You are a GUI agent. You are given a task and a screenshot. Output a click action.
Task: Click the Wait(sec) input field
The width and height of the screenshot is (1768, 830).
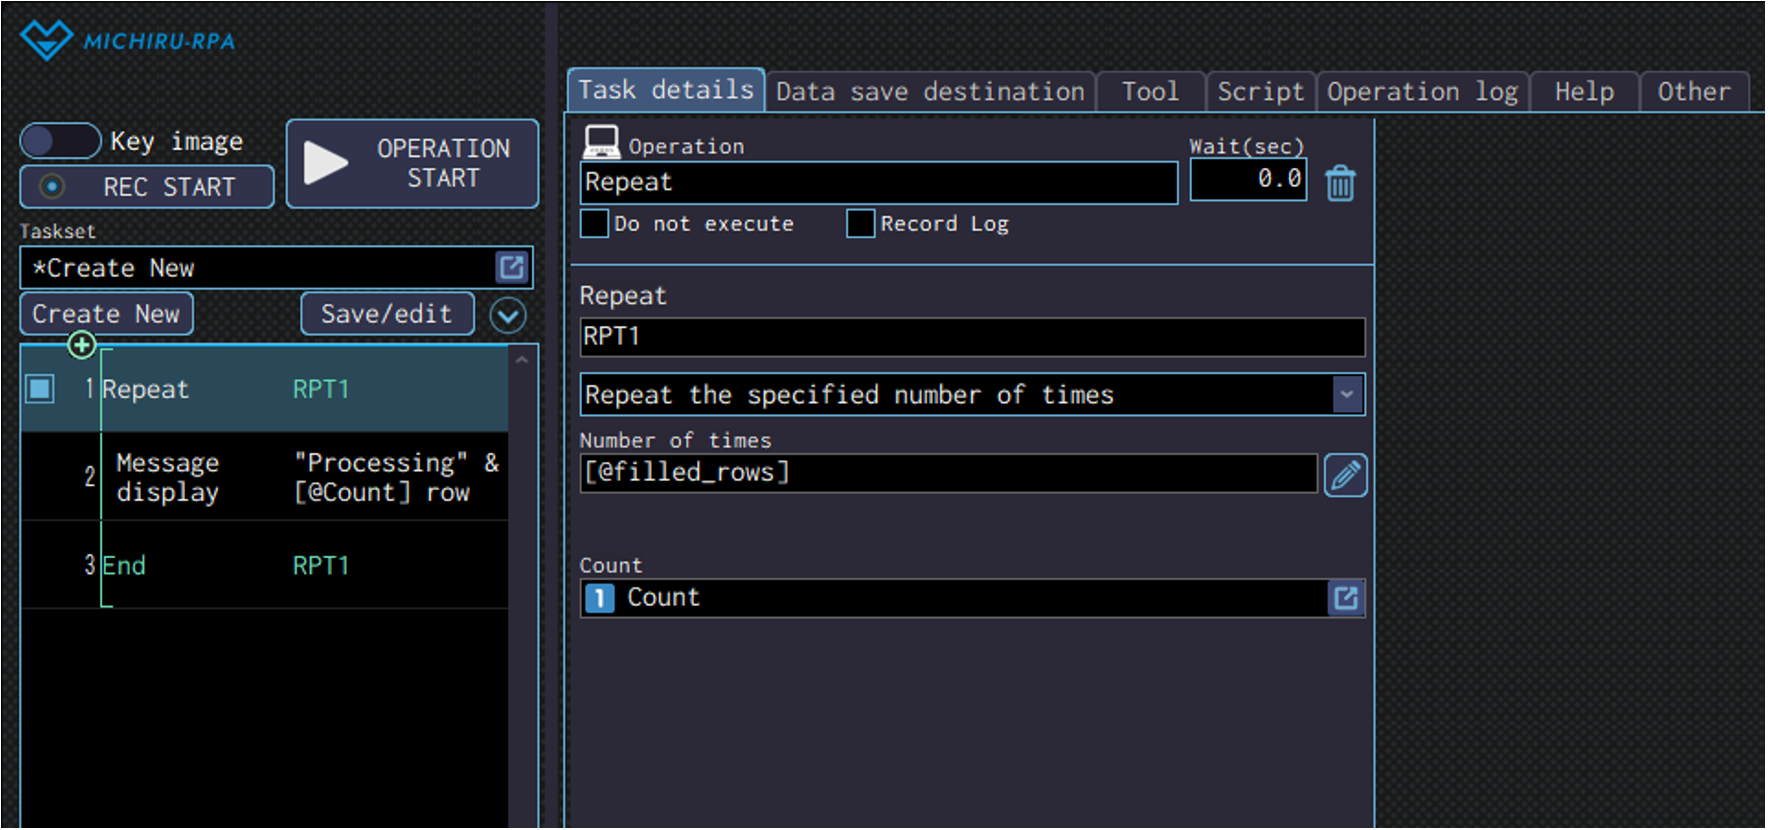pos(1248,180)
